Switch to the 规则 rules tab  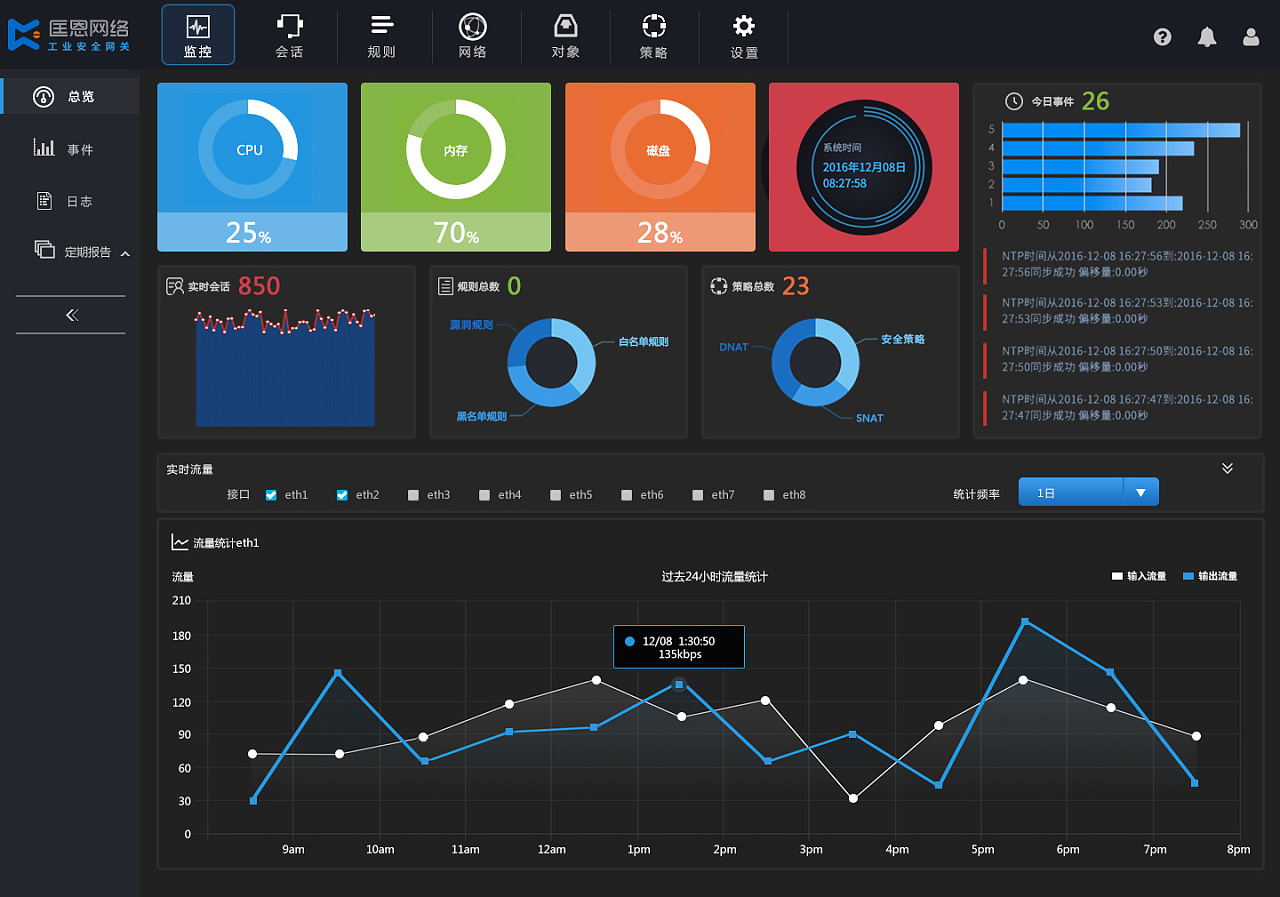[x=381, y=35]
